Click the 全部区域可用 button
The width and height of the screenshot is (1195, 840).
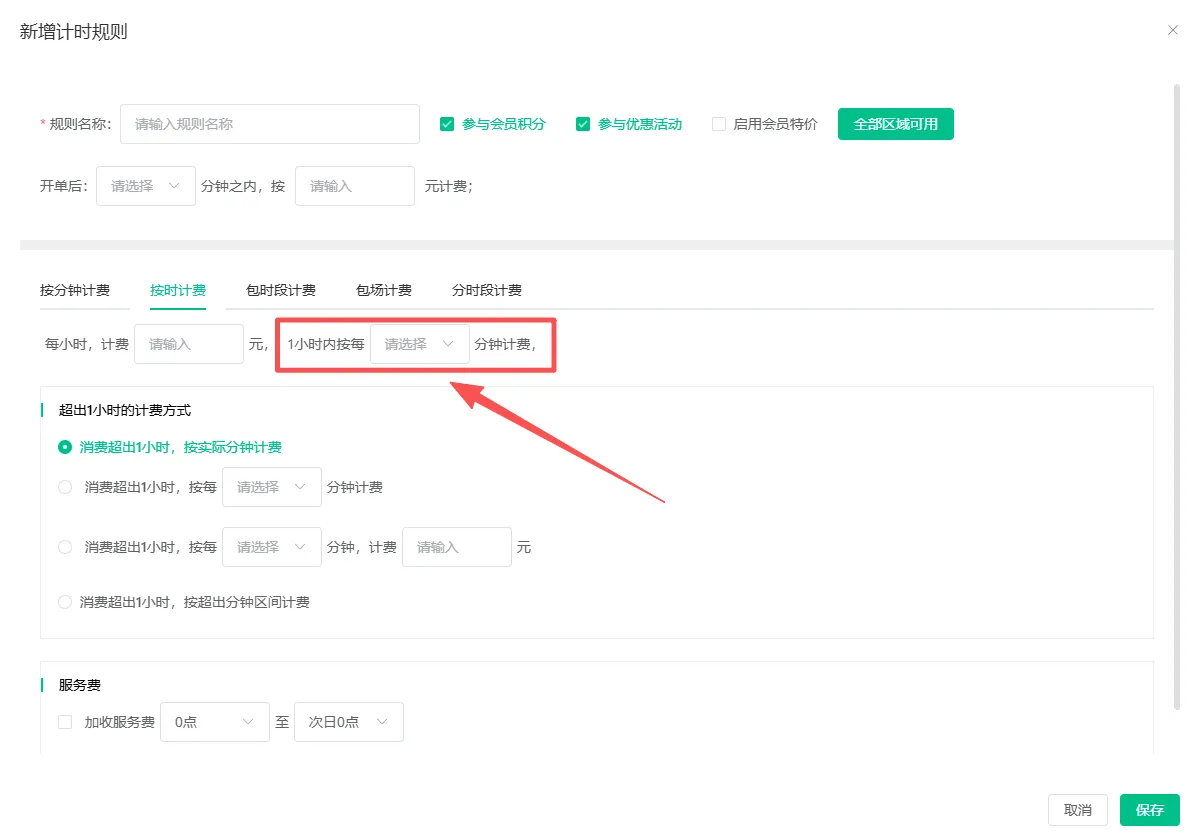tap(895, 125)
